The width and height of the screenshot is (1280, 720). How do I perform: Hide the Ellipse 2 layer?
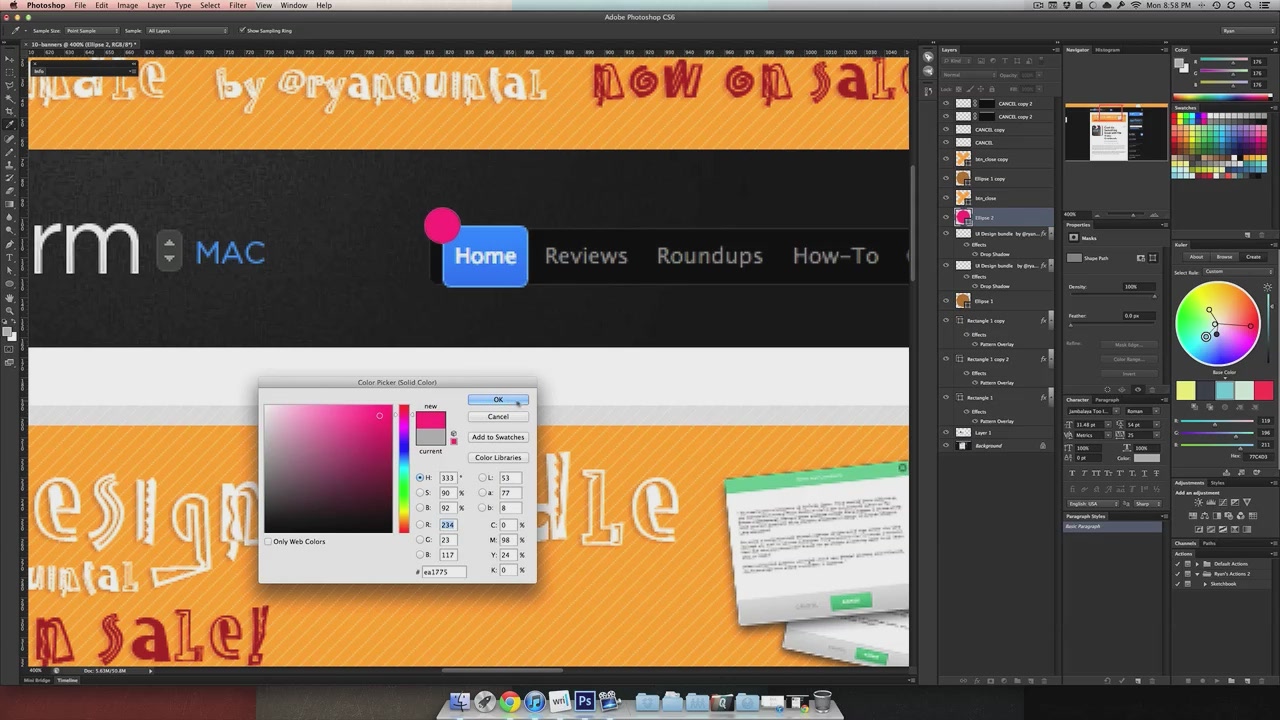[x=946, y=217]
